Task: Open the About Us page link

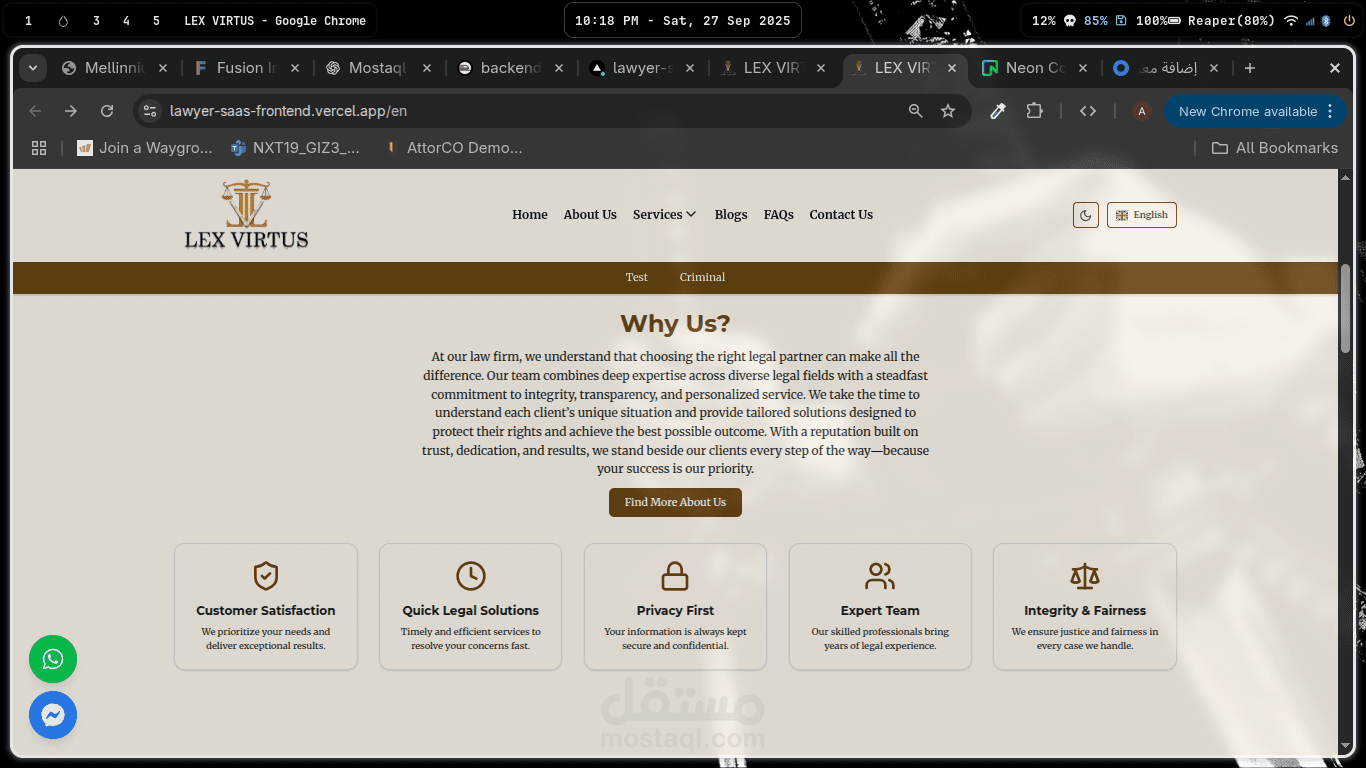Action: pos(590,215)
